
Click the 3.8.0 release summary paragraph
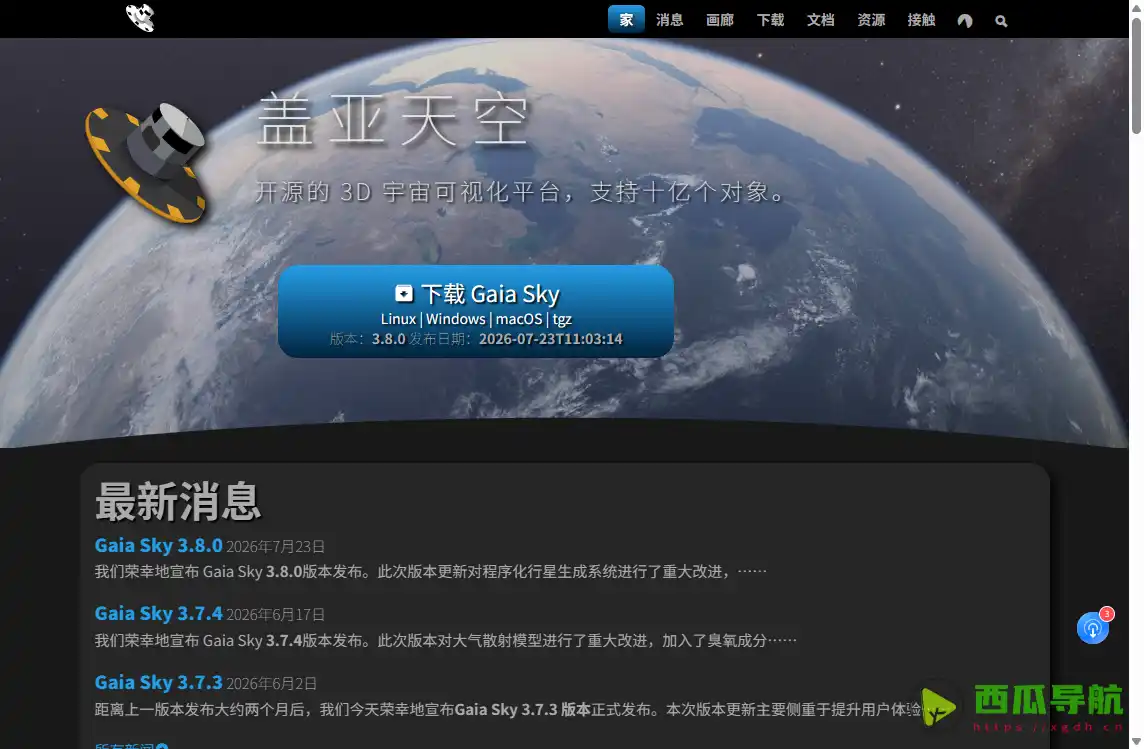pos(430,571)
